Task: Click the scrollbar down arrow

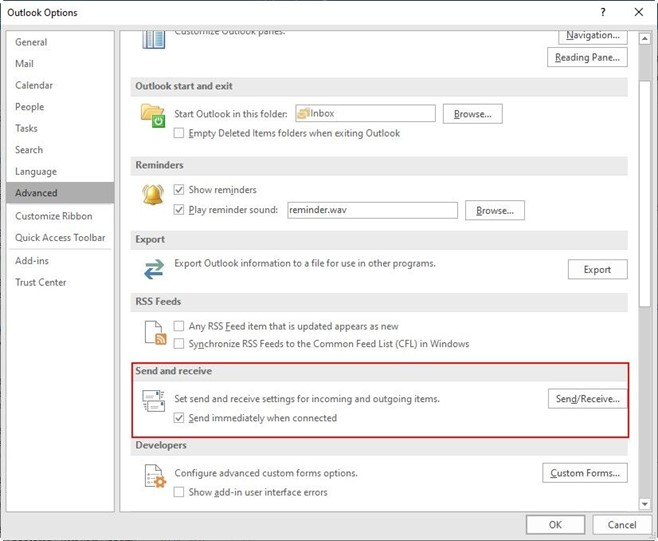Action: tap(644, 504)
